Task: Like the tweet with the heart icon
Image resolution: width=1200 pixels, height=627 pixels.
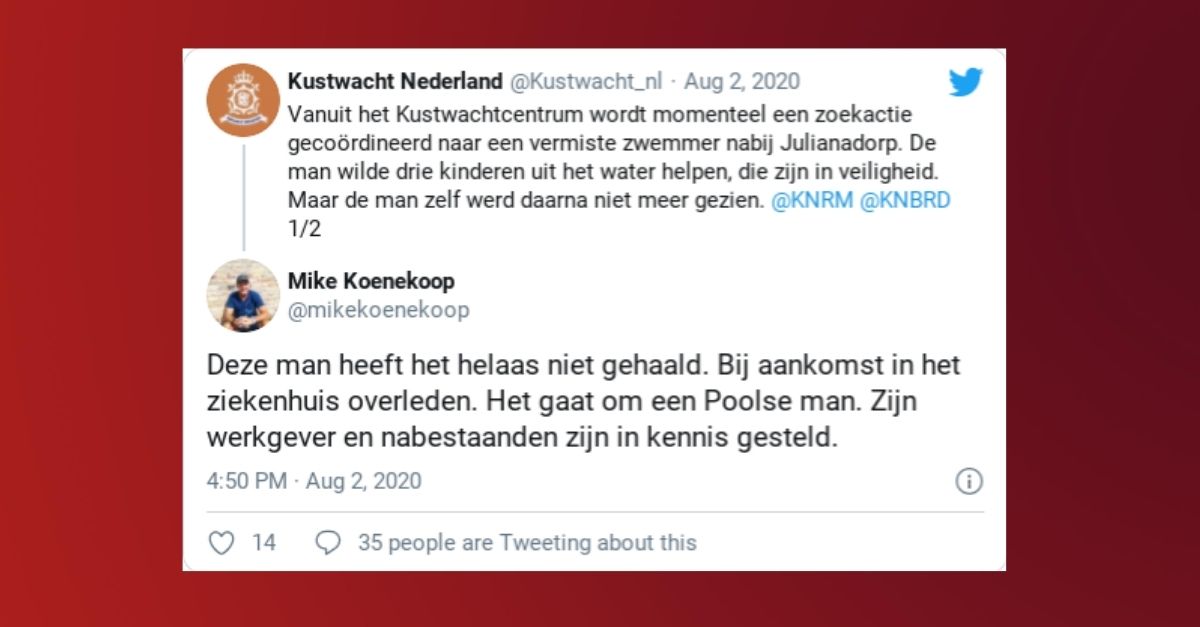Action: (221, 542)
